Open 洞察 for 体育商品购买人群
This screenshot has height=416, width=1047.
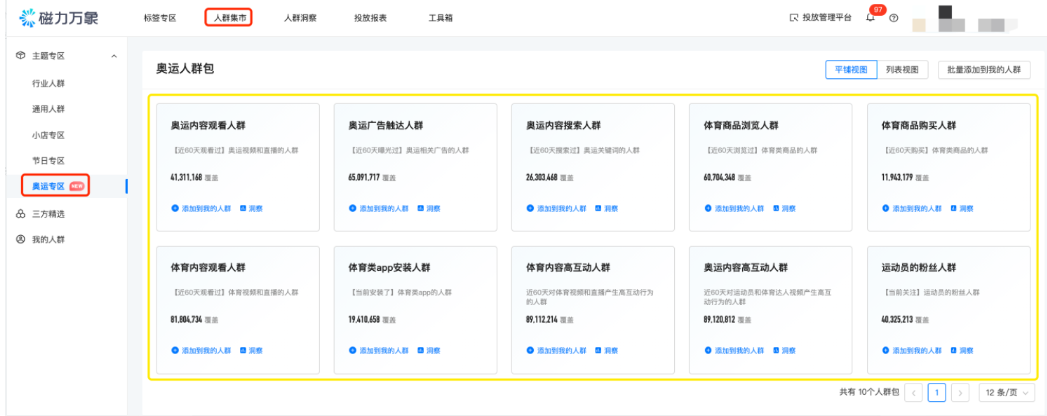[x=962, y=208]
